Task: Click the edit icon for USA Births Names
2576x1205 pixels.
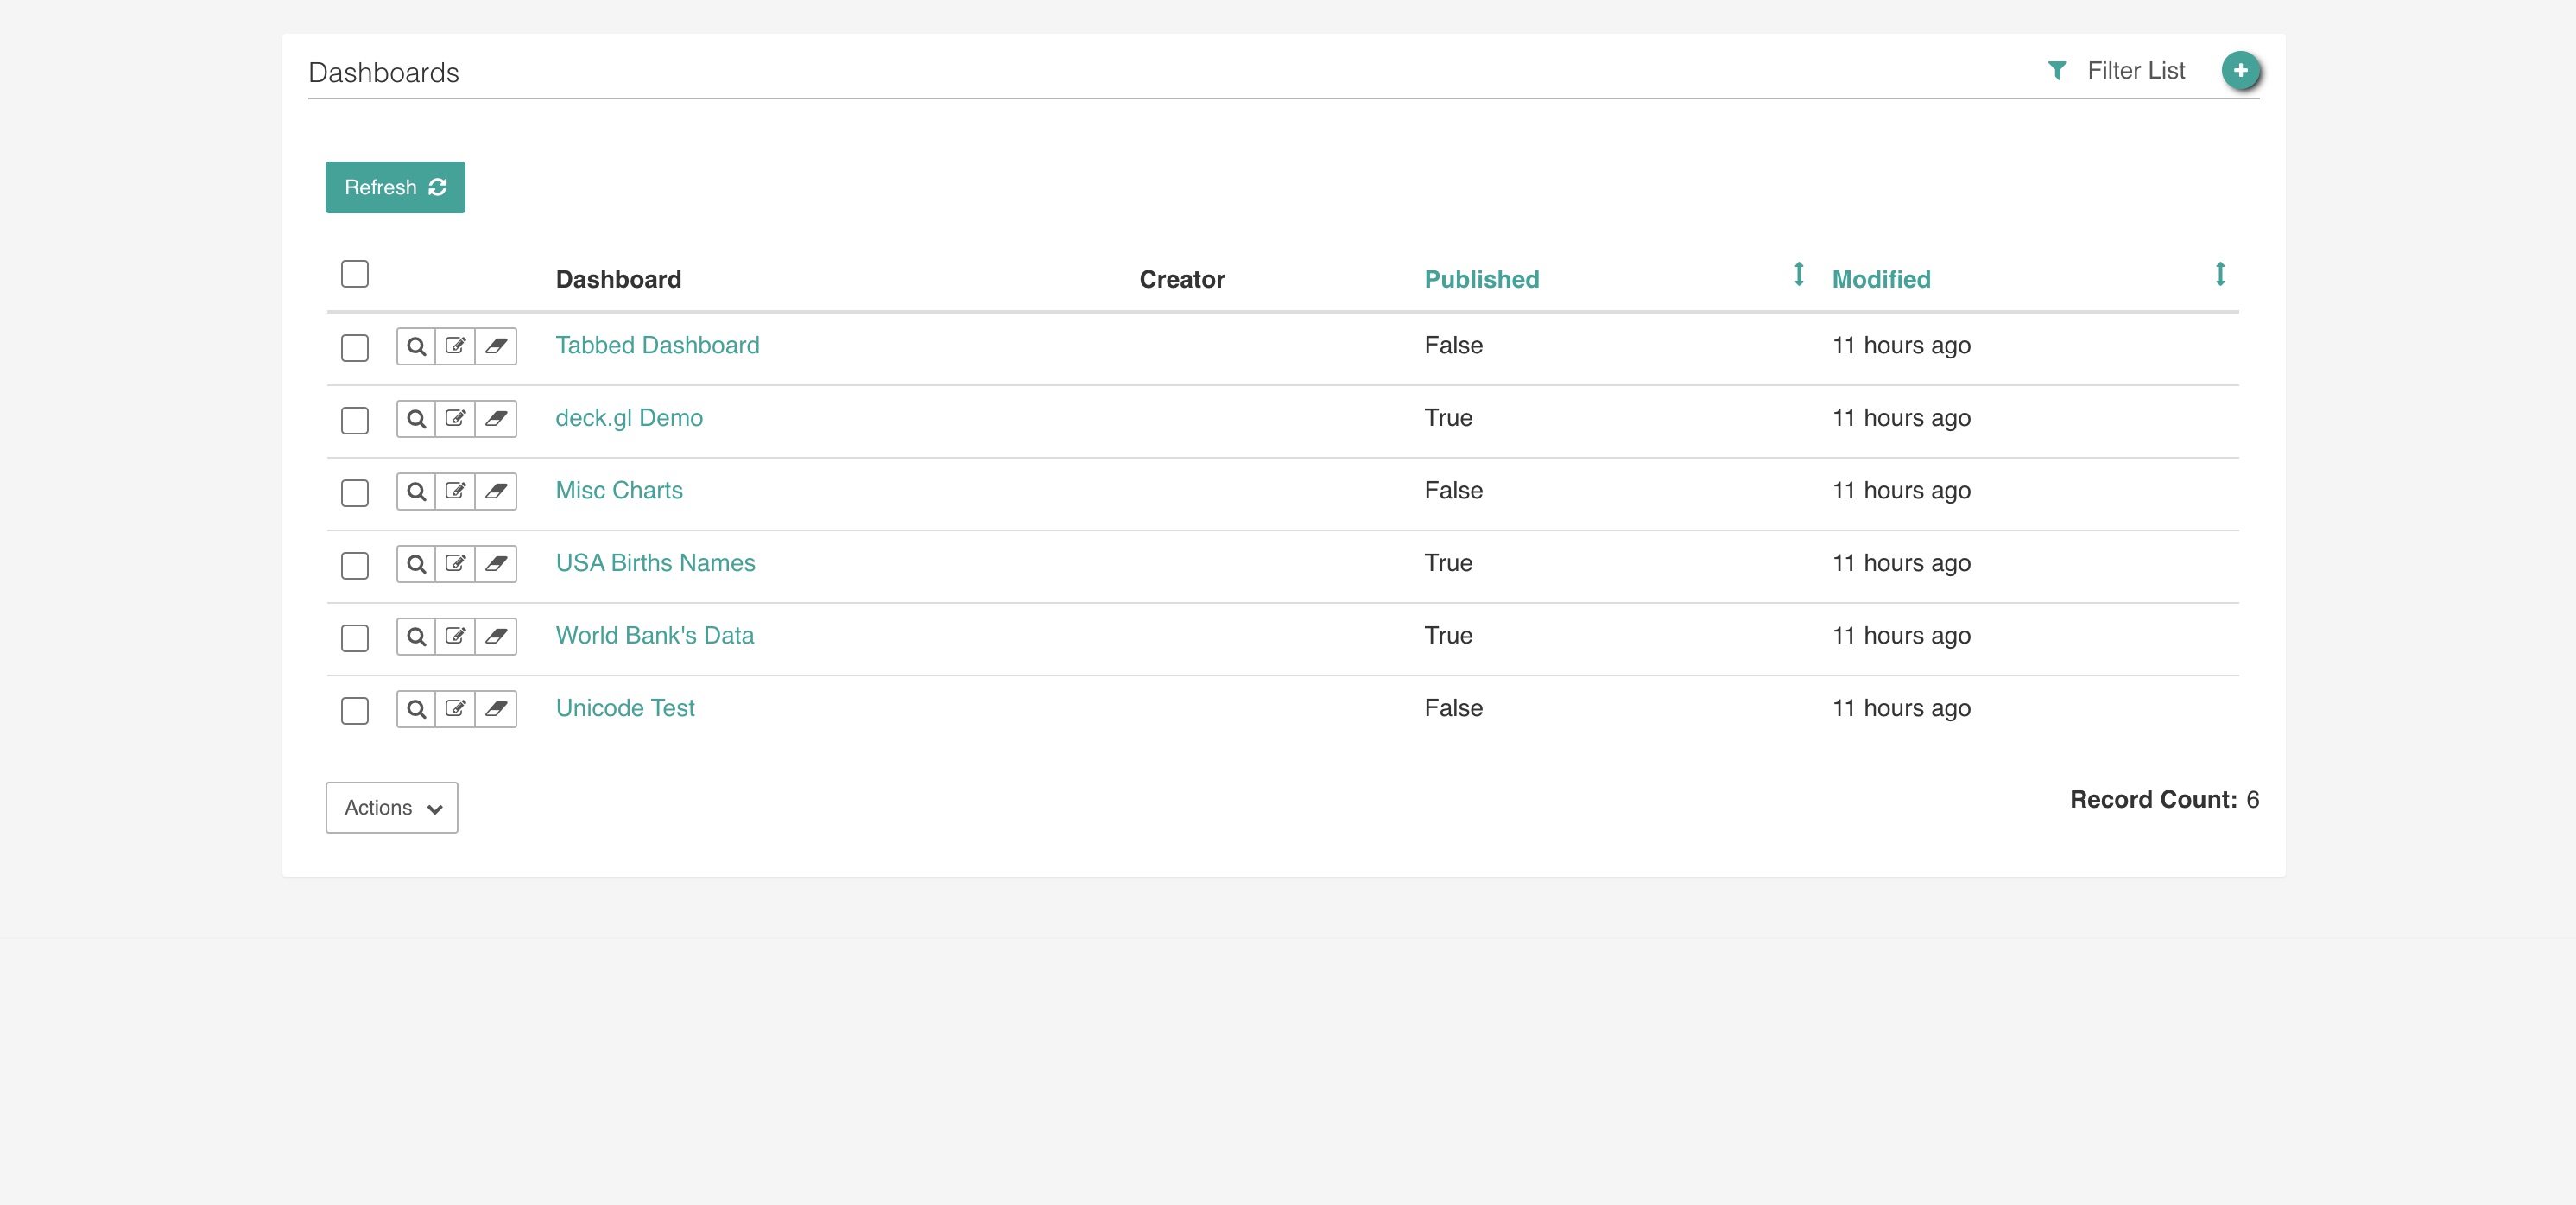Action: click(457, 564)
